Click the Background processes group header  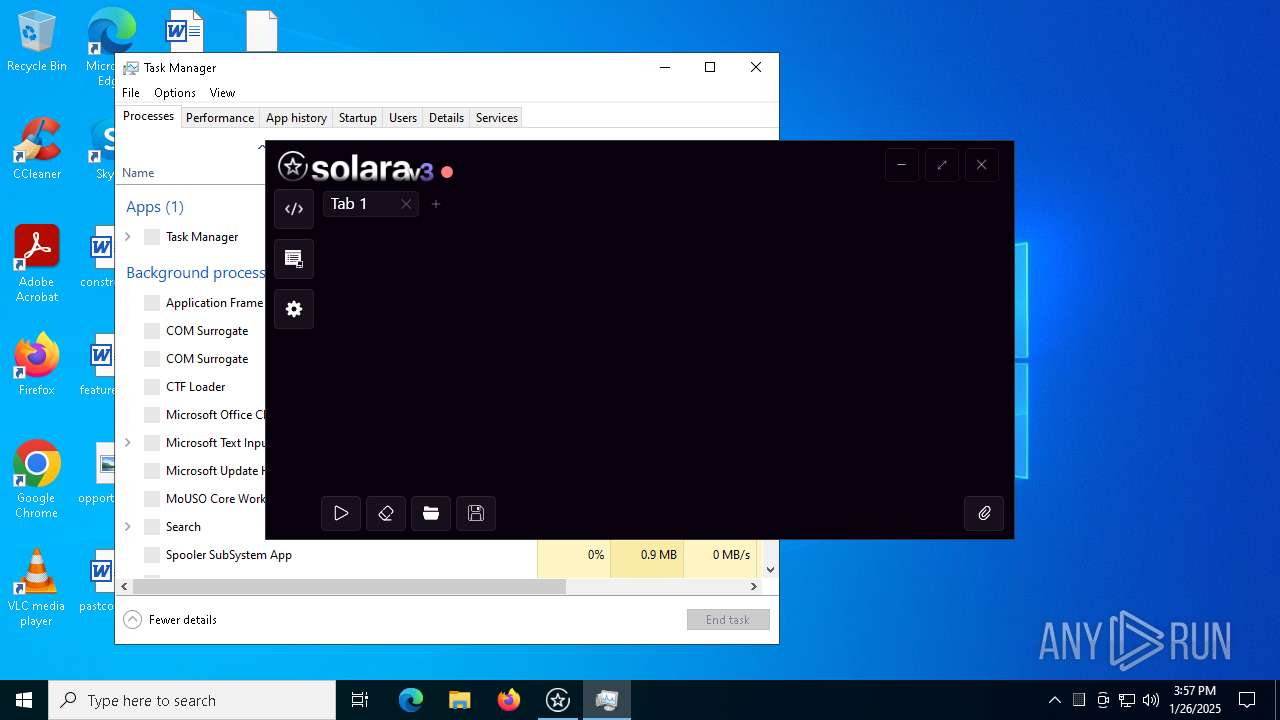pyautogui.click(x=195, y=272)
